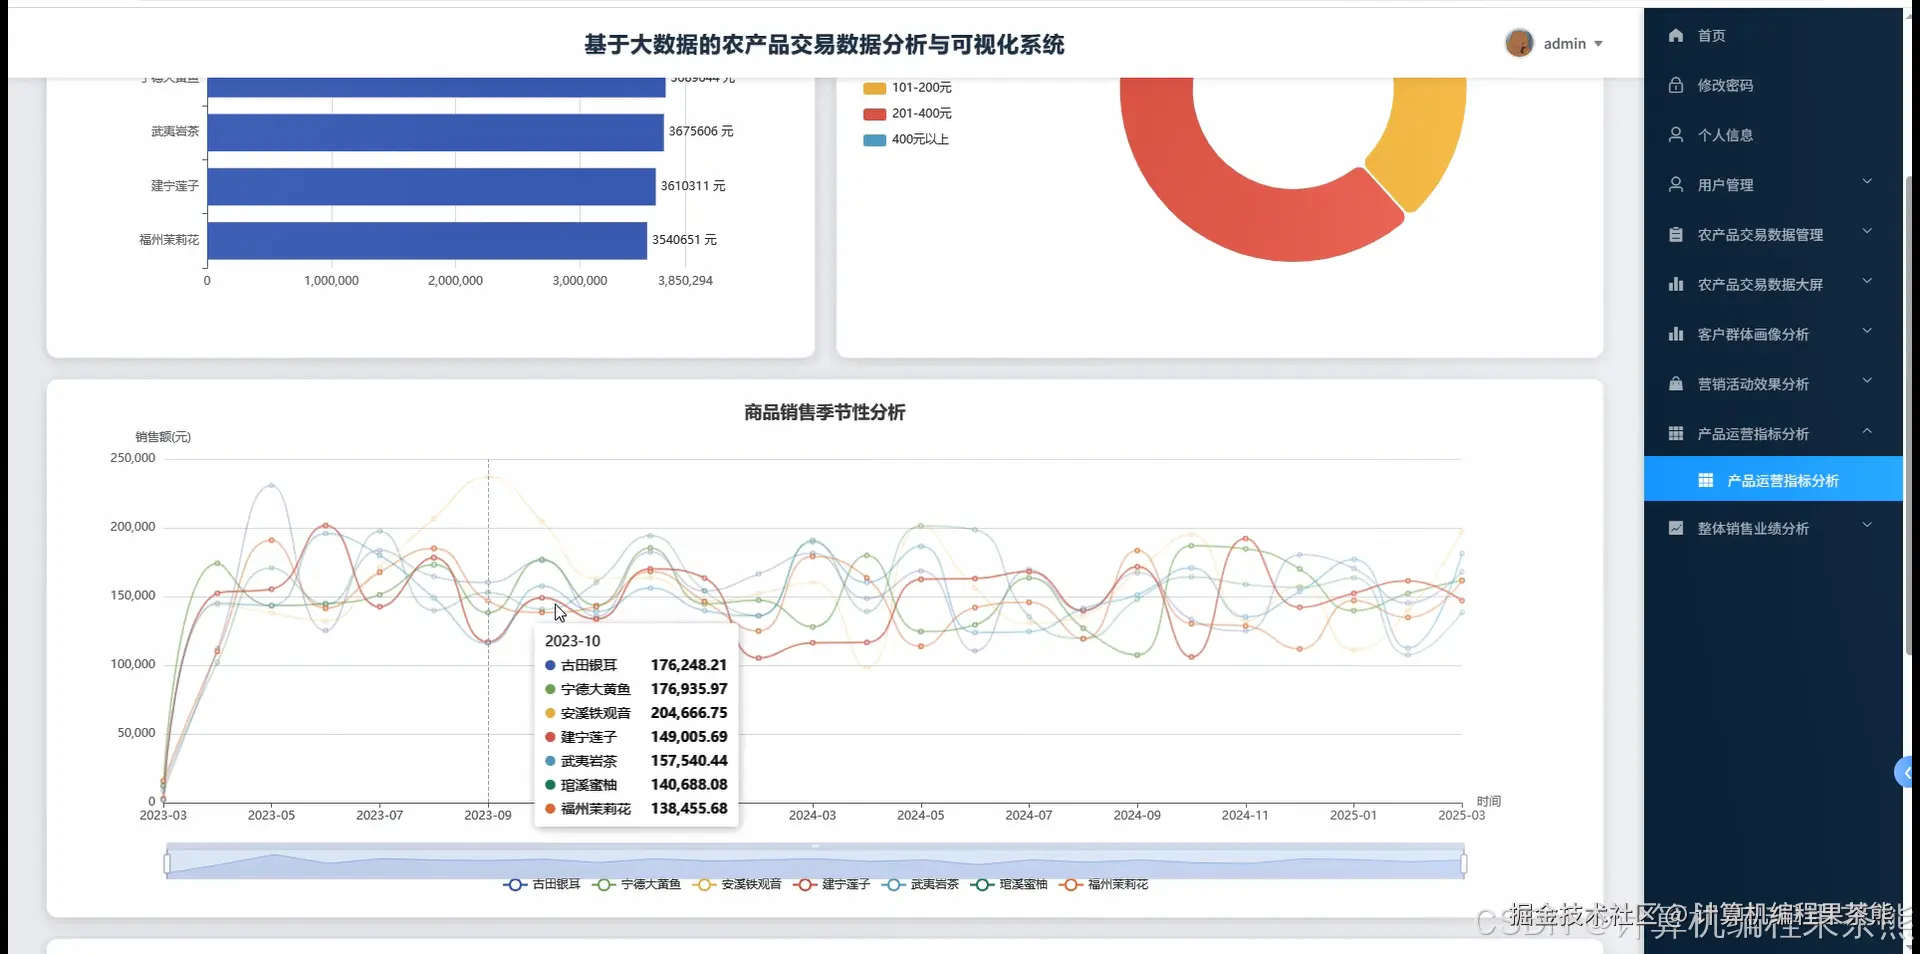Toggle the 古田银耳 series in the legend
Image resolution: width=1920 pixels, height=954 pixels.
542,885
